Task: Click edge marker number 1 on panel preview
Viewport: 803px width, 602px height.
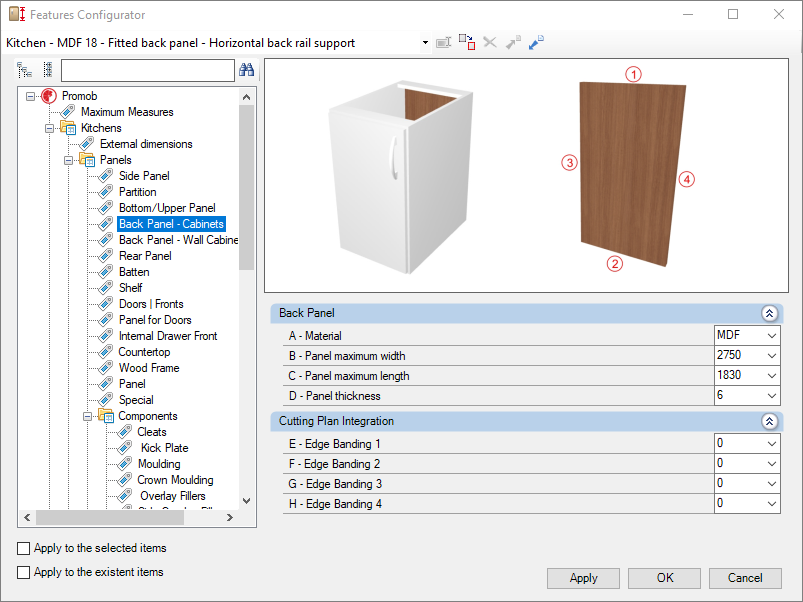Action: (633, 74)
